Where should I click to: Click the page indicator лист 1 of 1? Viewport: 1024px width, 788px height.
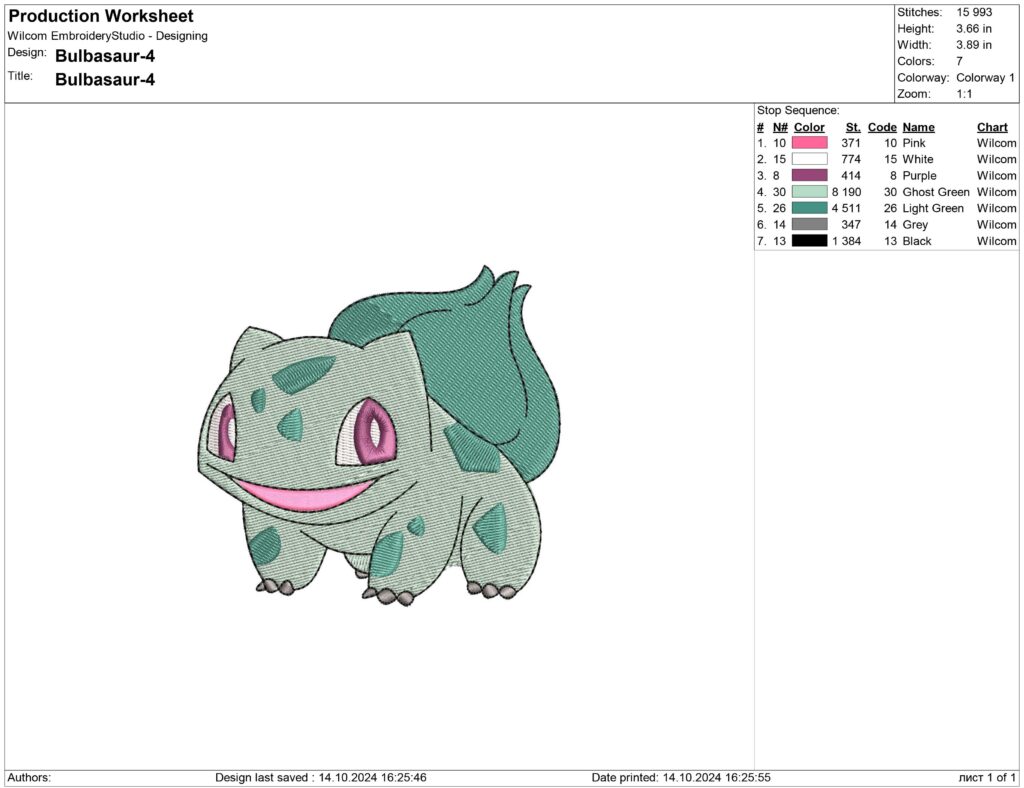(988, 775)
